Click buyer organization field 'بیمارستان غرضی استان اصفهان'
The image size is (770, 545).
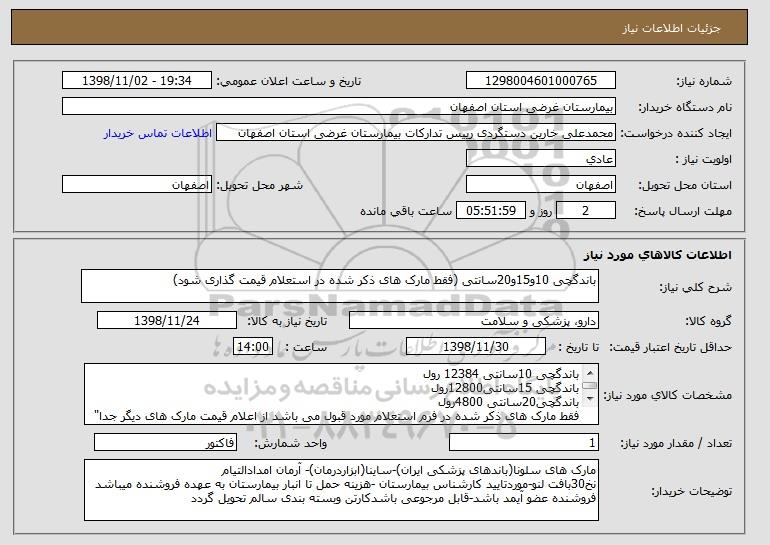tap(339, 107)
